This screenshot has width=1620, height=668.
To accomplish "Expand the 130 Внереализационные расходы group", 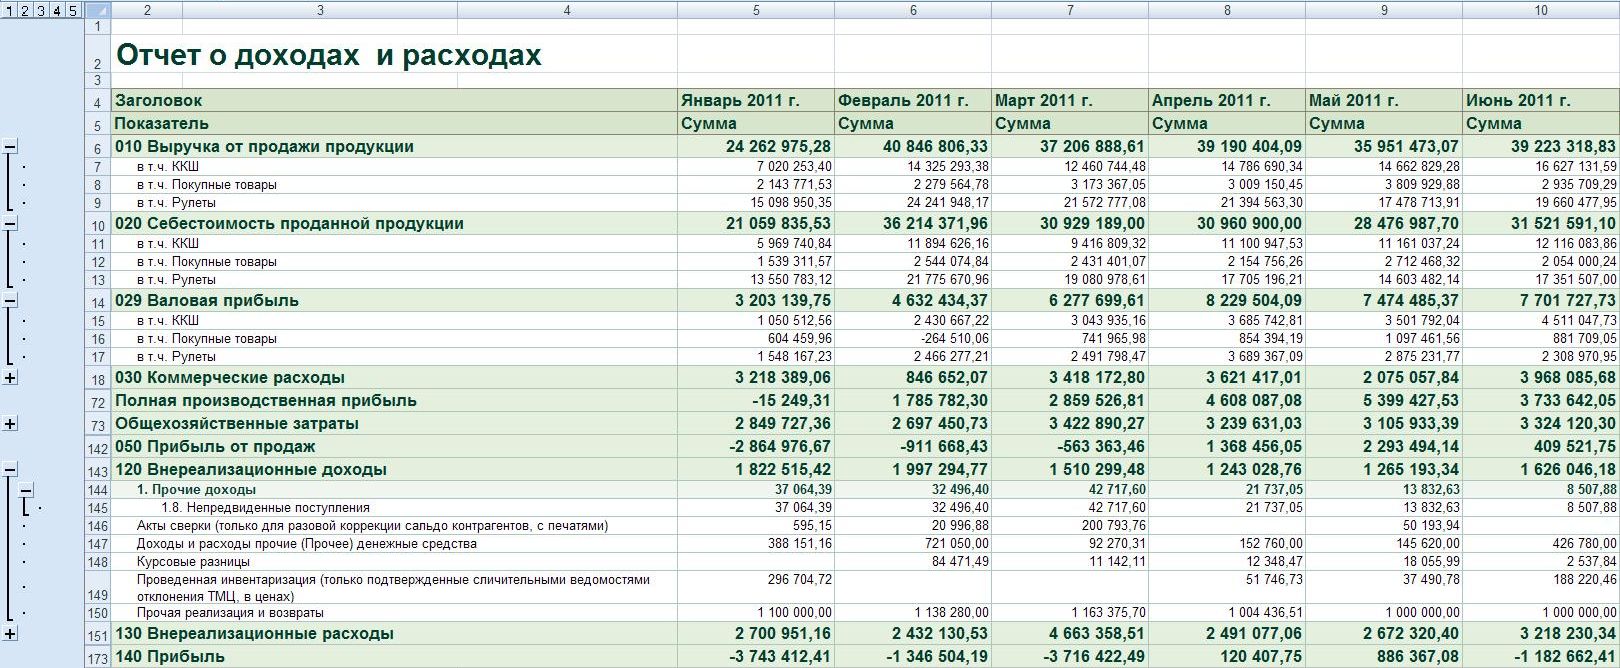I will click(10, 634).
